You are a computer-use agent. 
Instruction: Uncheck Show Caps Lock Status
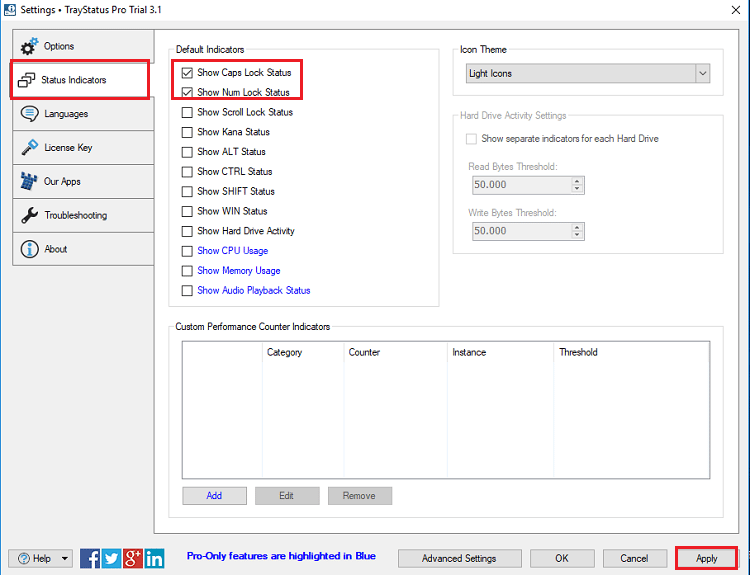[x=187, y=73]
